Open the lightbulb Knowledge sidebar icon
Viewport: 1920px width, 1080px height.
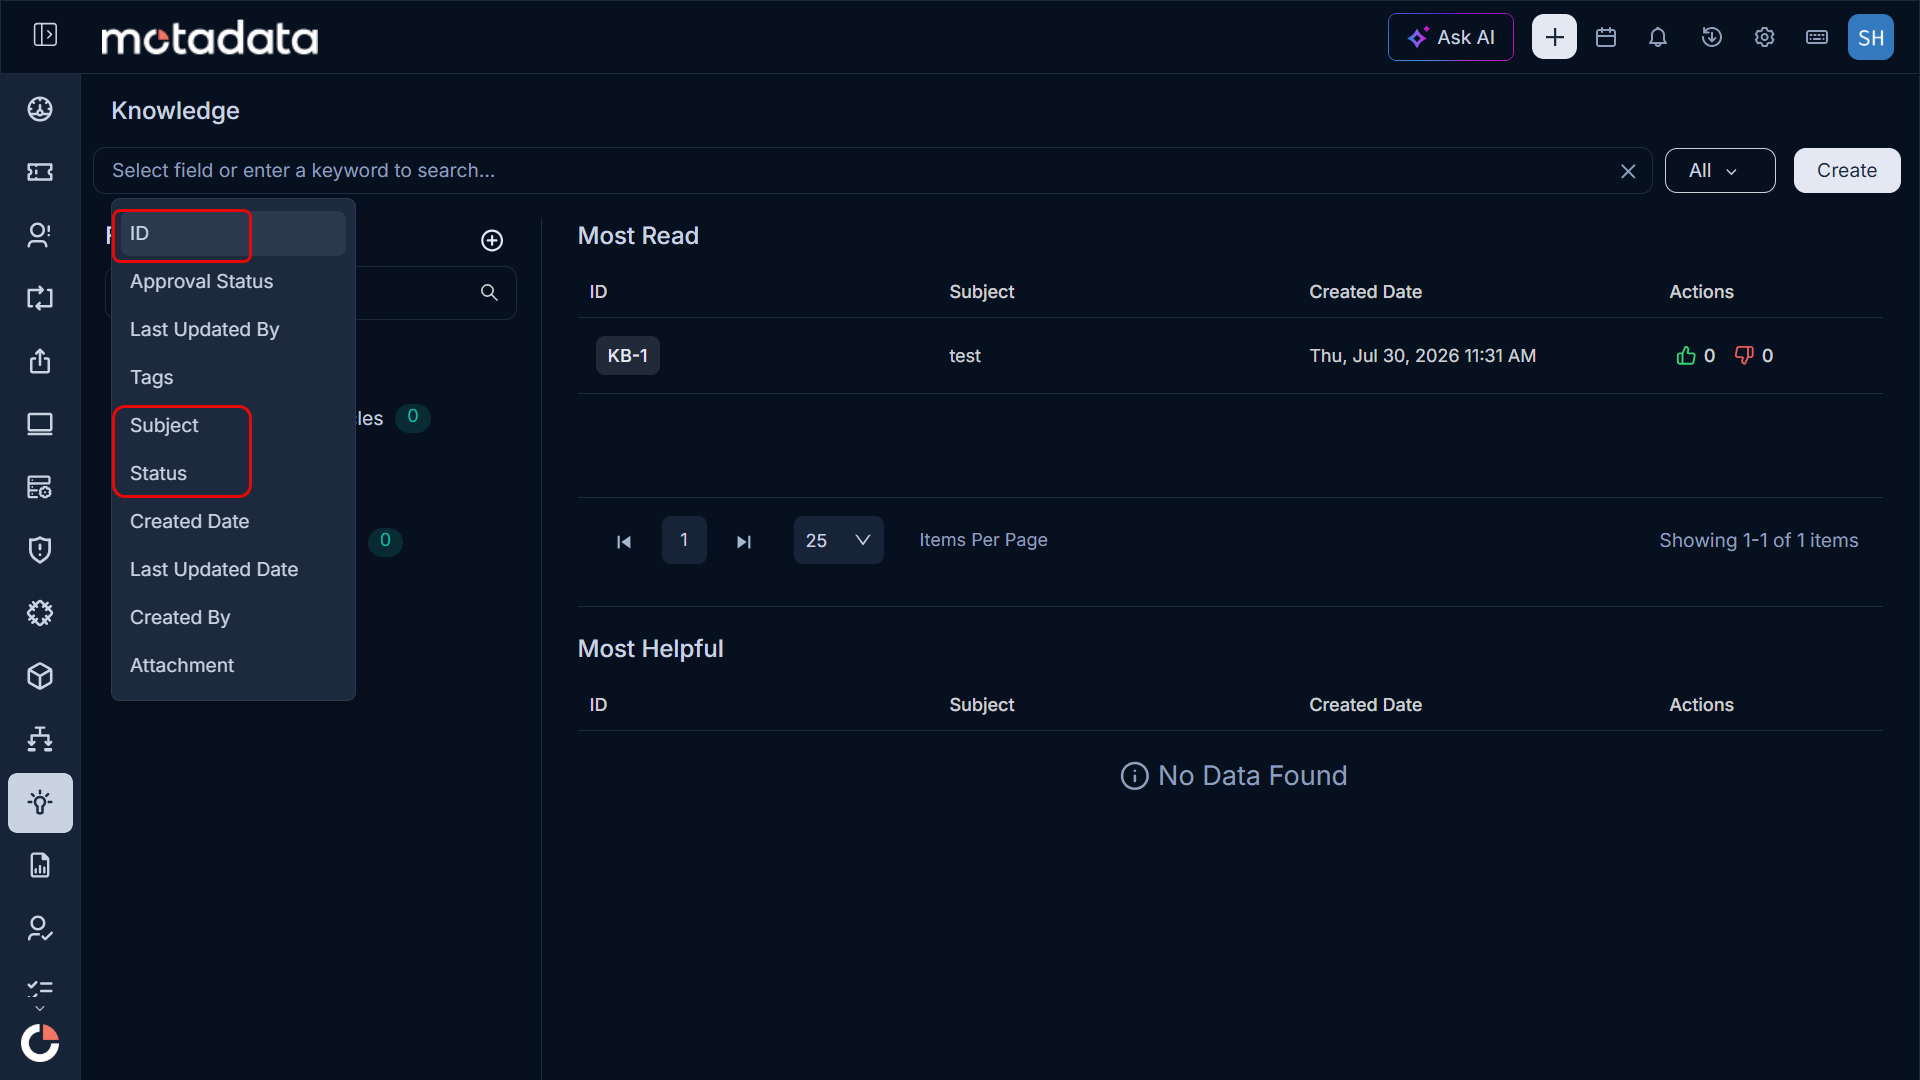tap(40, 802)
